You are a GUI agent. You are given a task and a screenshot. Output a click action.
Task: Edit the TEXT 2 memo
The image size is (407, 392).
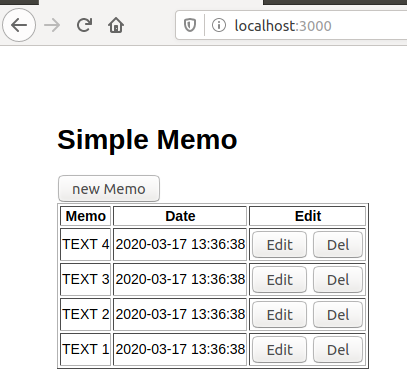coord(279,315)
